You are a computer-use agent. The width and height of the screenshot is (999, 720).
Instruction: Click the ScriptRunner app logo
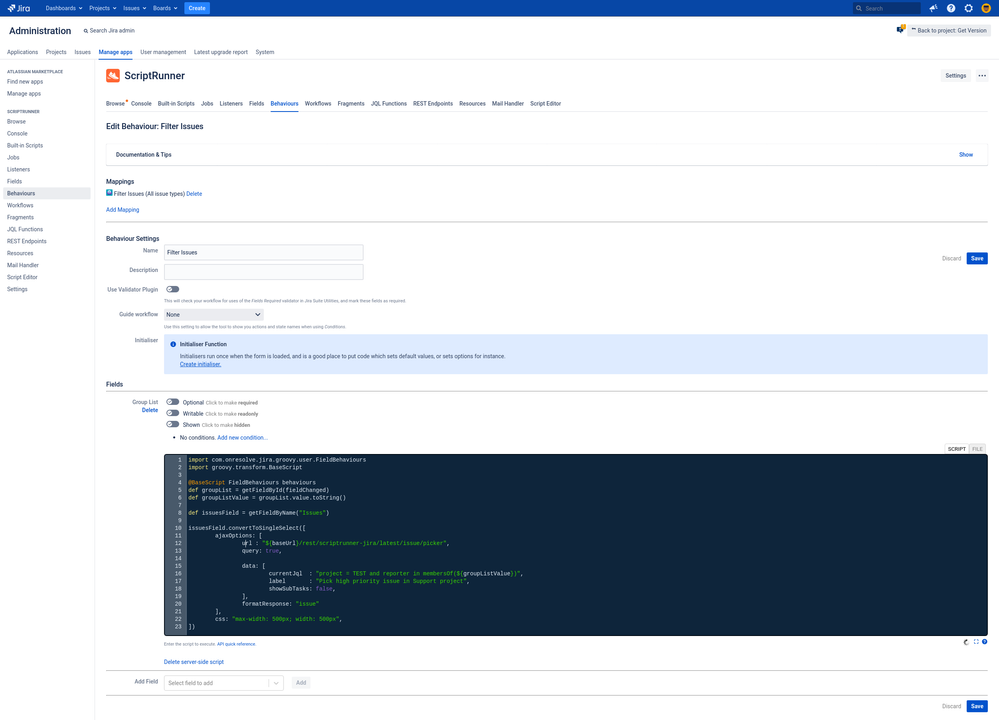click(113, 75)
